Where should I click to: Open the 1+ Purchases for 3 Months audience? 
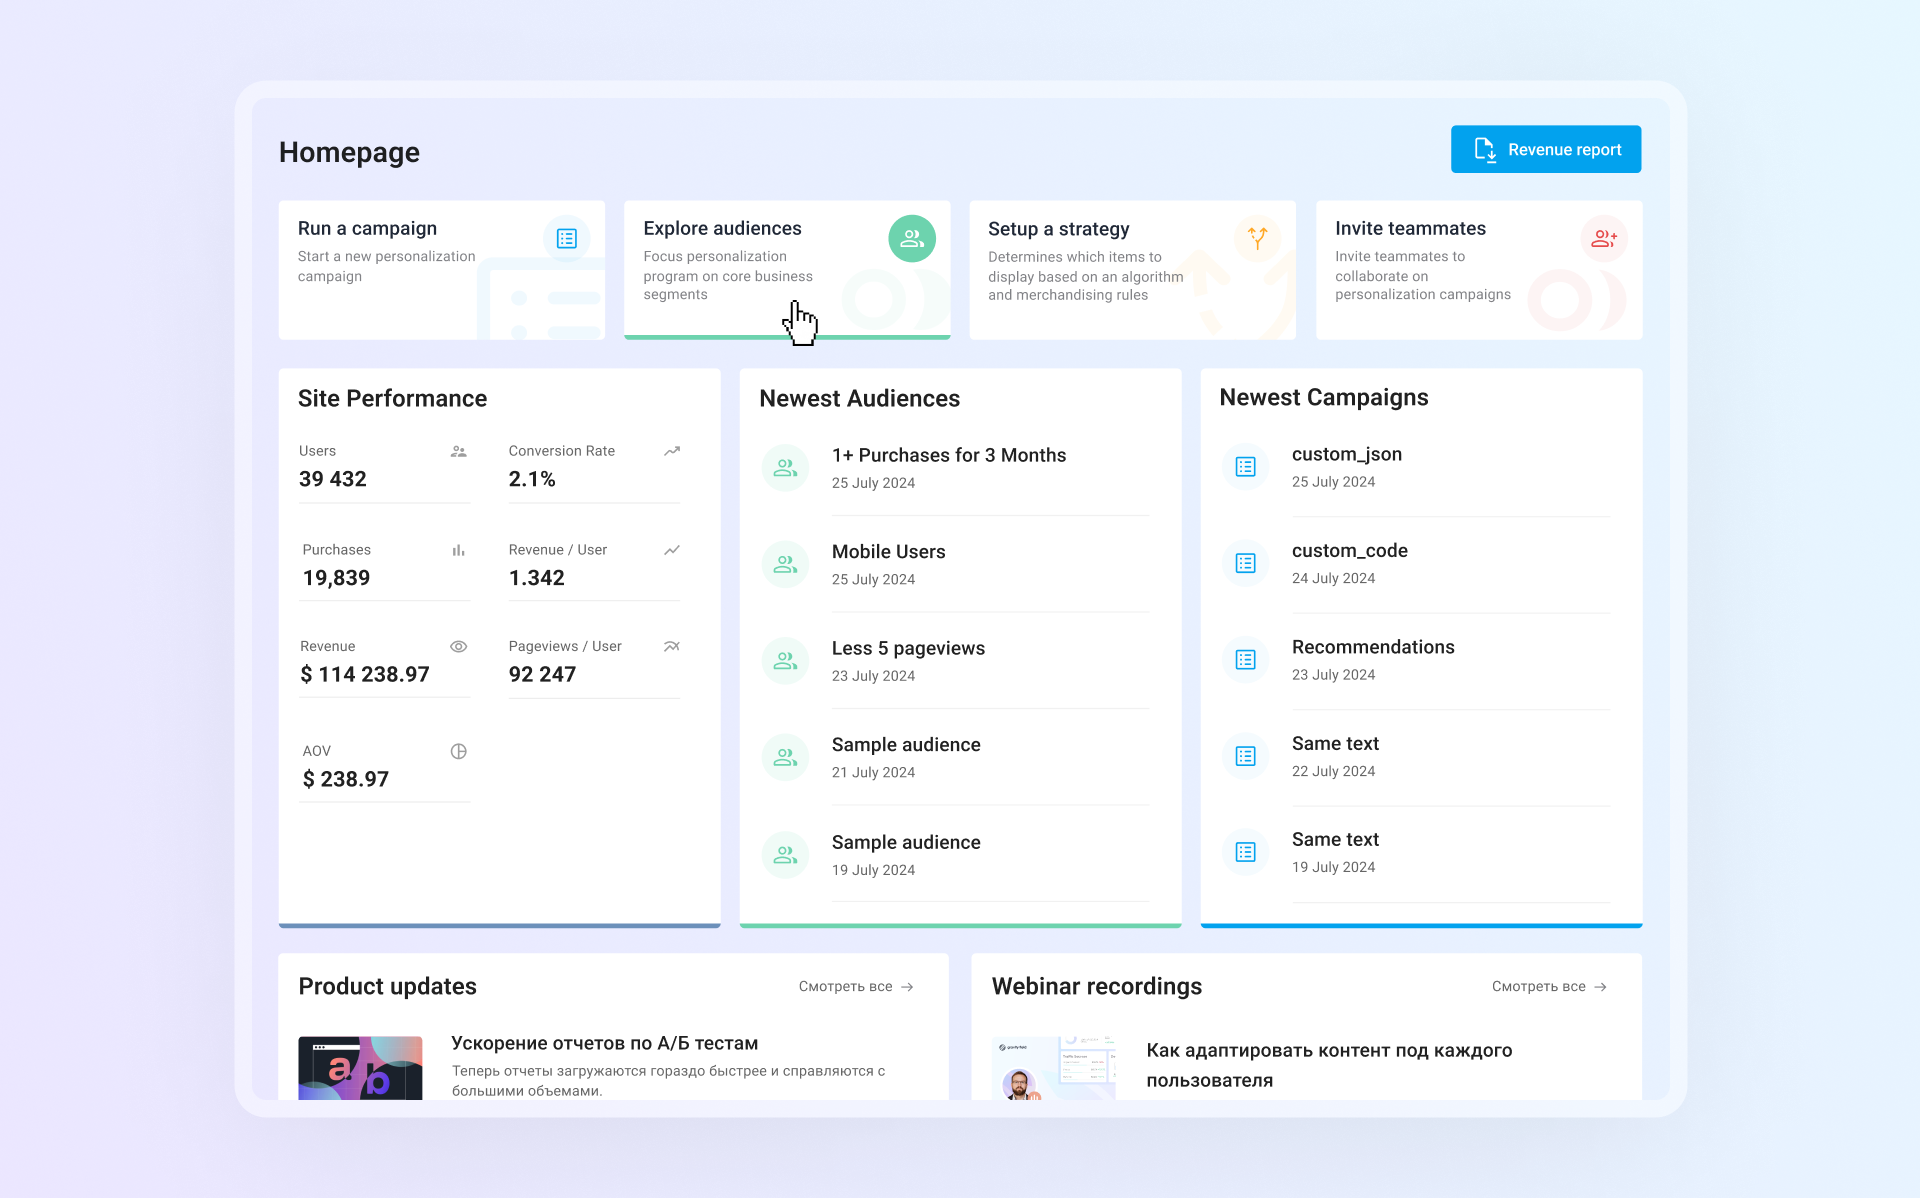948,455
